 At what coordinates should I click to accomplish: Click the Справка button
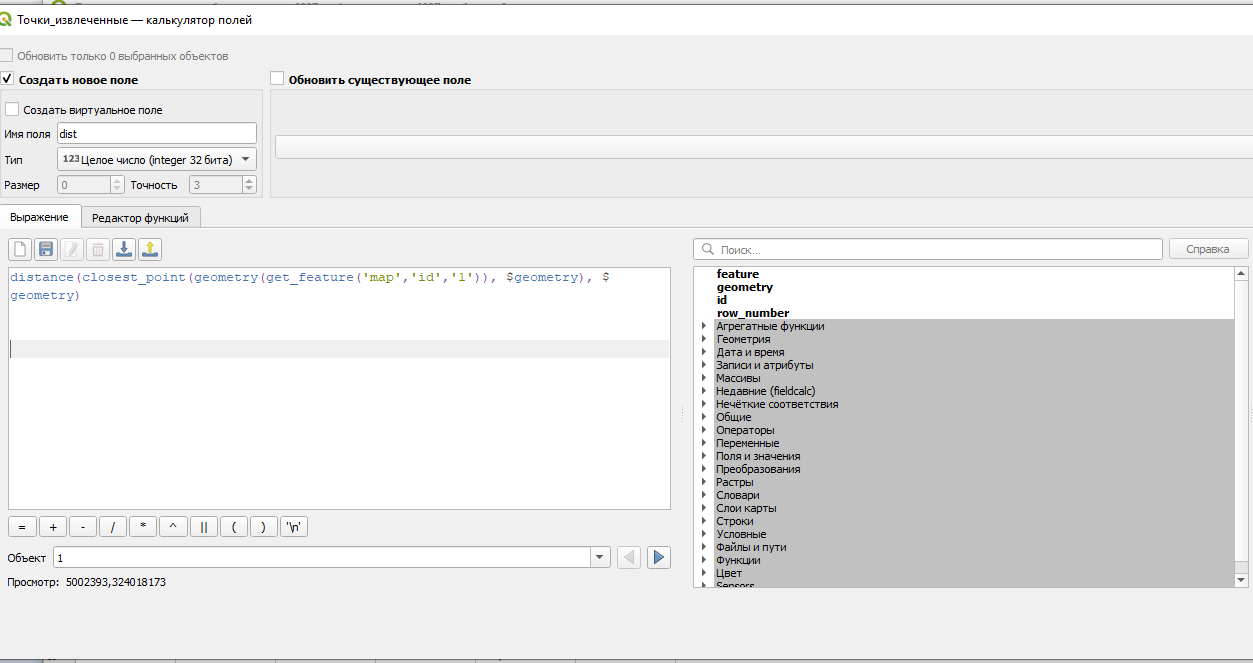point(1208,249)
